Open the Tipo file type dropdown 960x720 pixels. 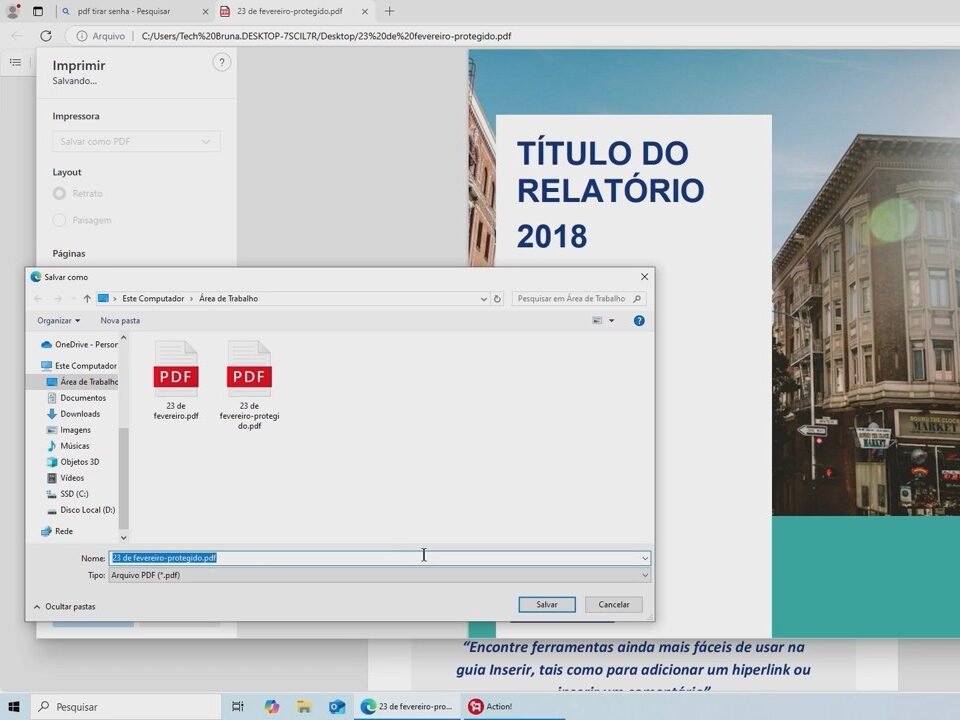pyautogui.click(x=378, y=576)
